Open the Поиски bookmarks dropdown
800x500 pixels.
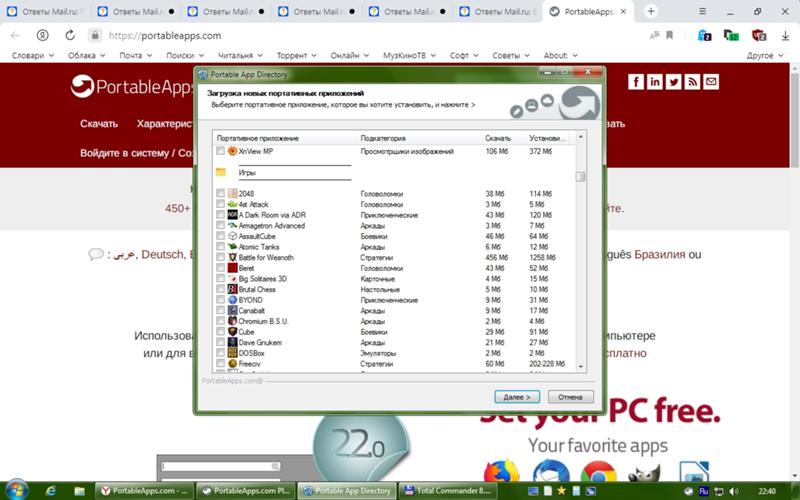[x=185, y=55]
